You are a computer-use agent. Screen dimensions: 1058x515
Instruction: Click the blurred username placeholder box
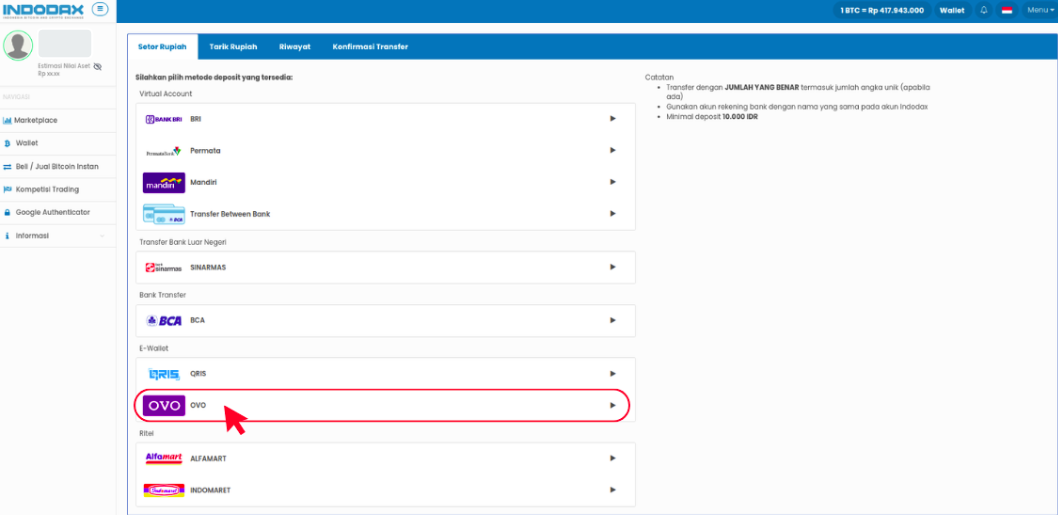pos(65,43)
